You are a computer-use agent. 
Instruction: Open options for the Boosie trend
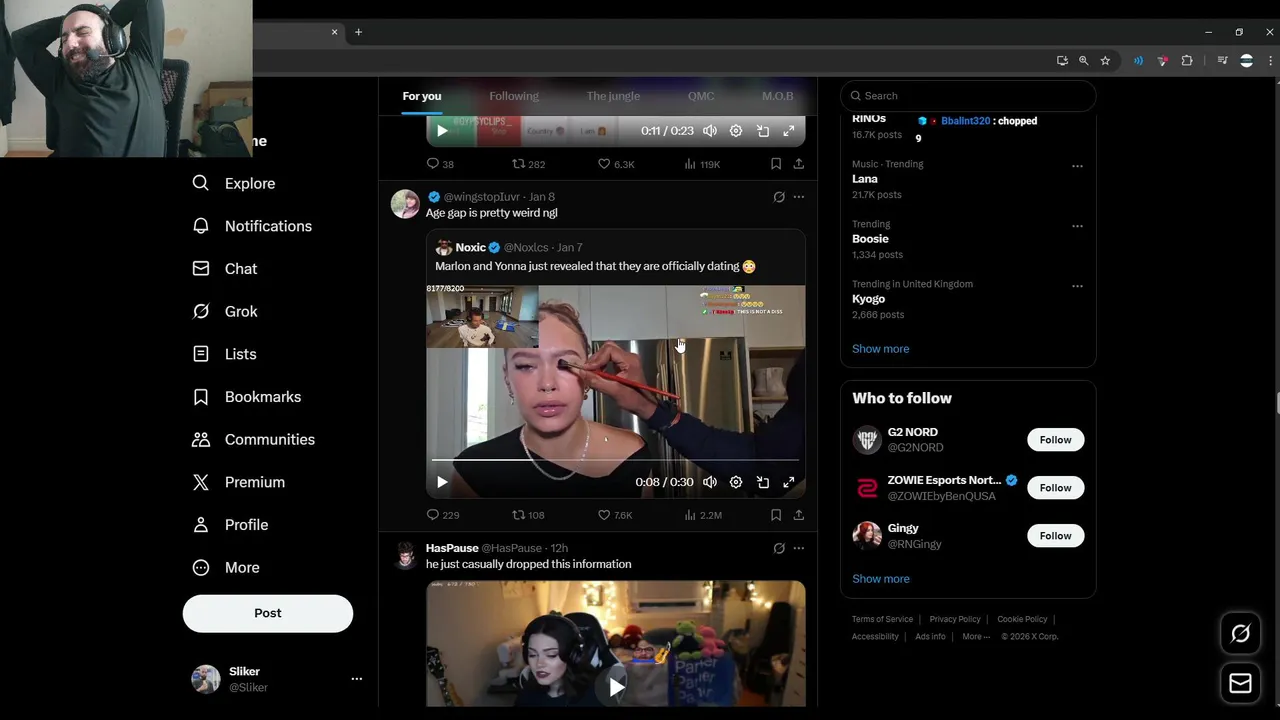pos(1077,226)
